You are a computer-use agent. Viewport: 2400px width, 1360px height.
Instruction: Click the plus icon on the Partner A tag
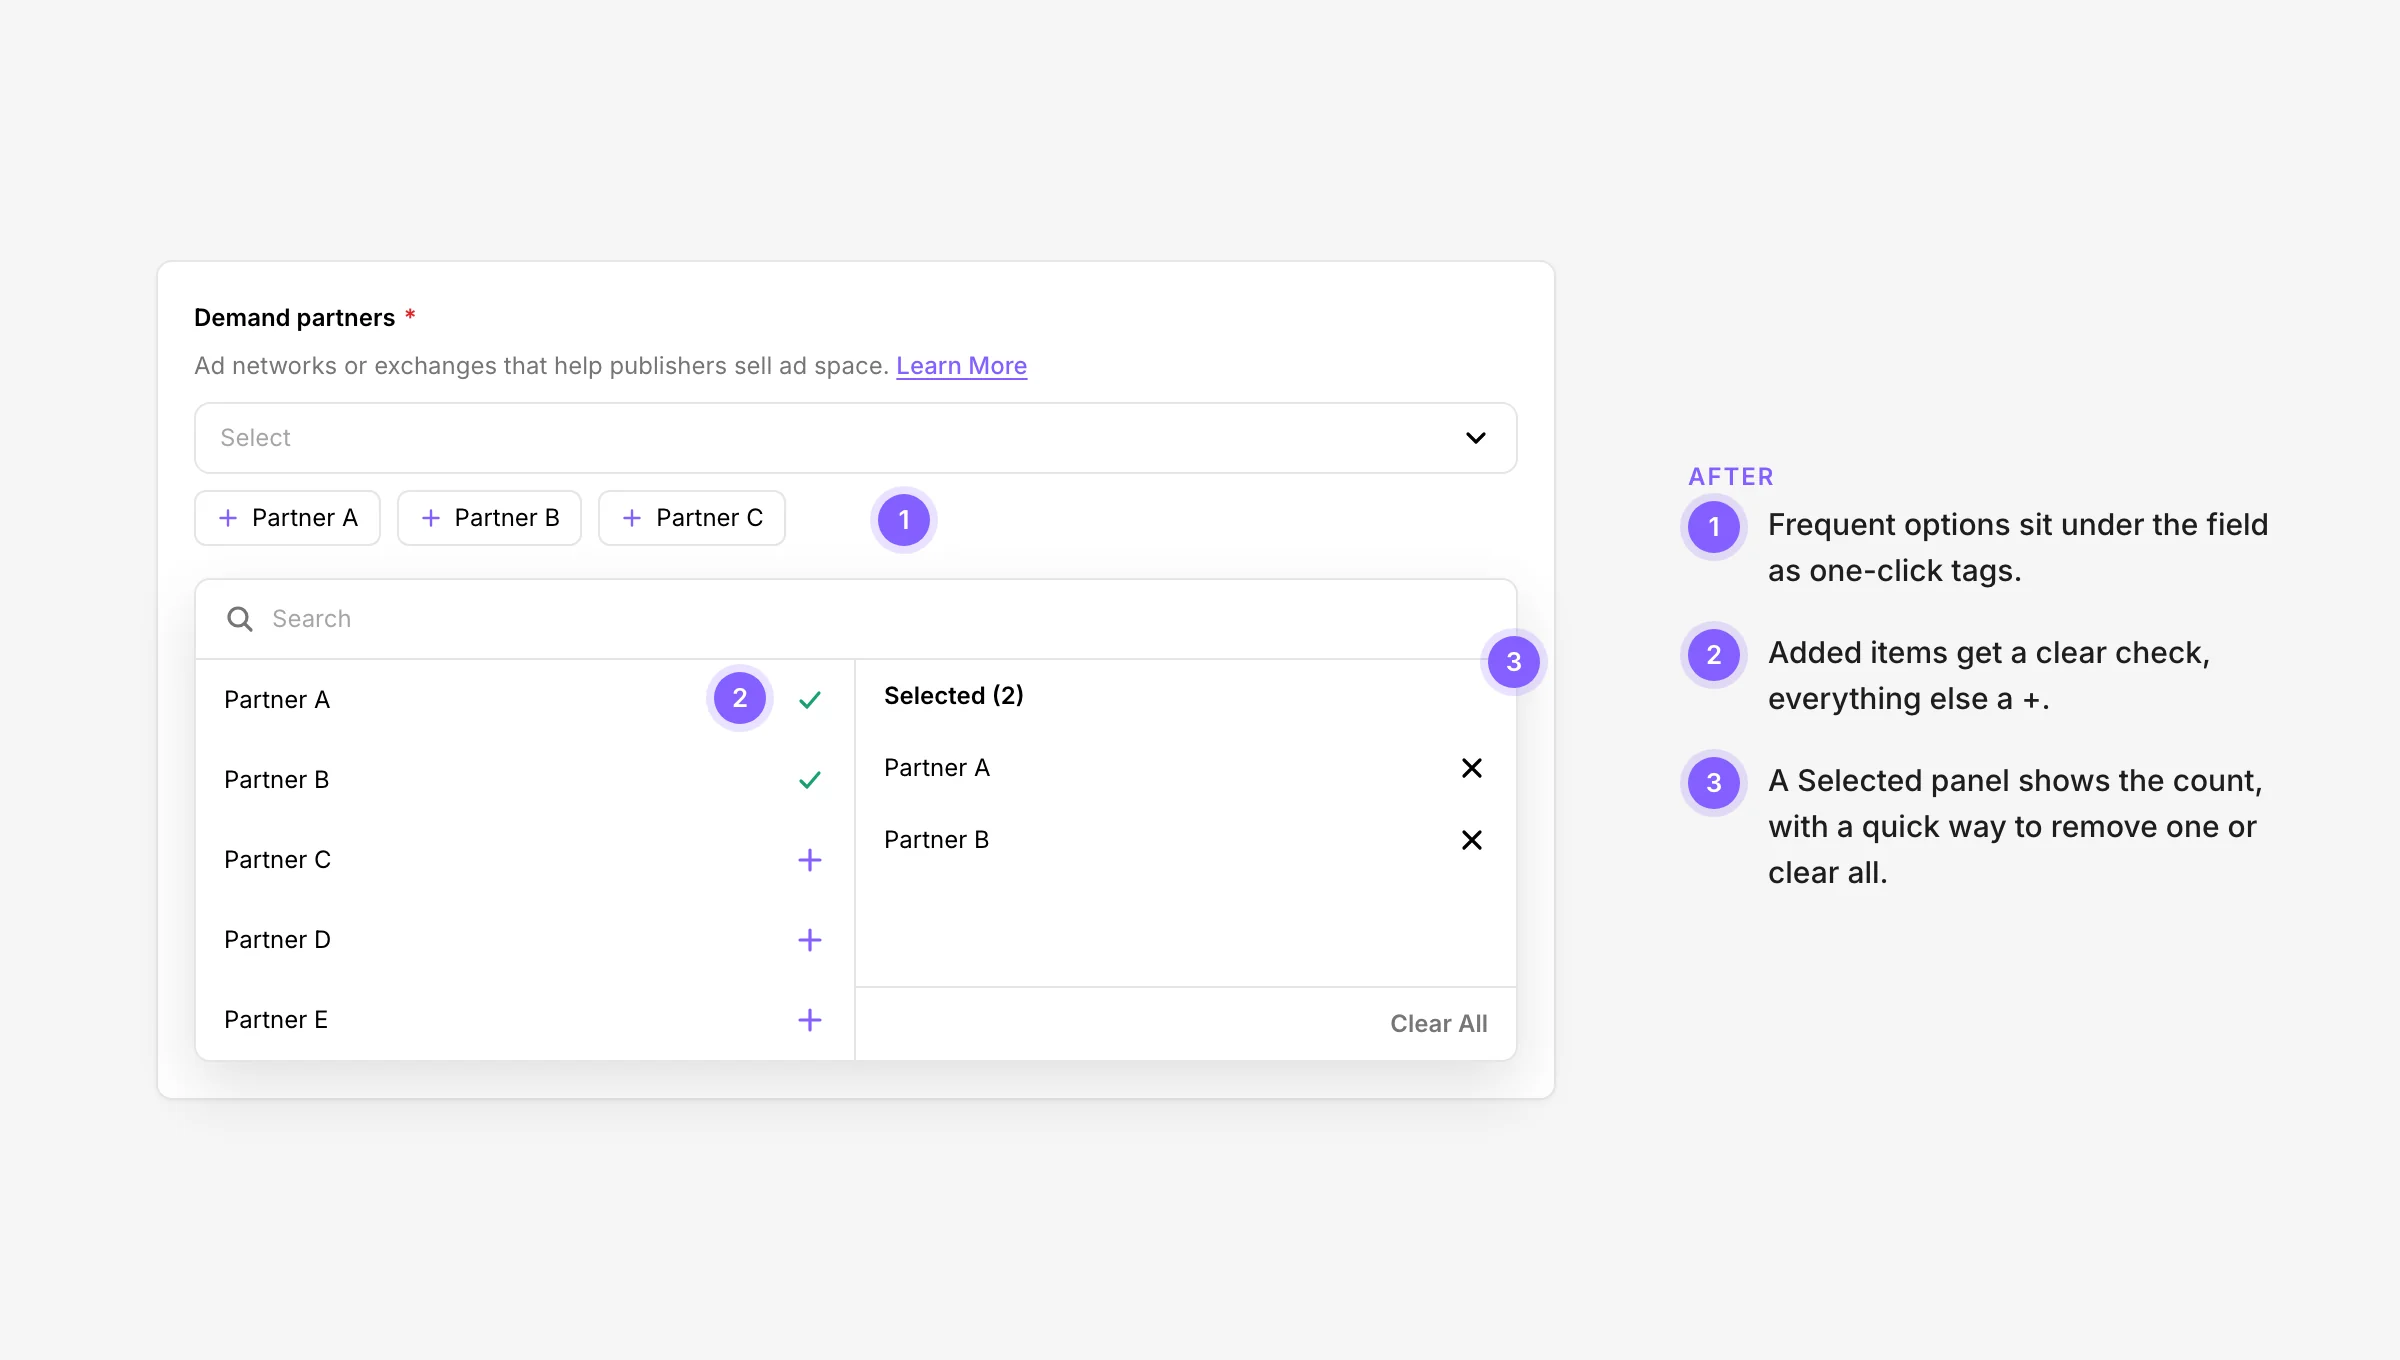tap(228, 518)
